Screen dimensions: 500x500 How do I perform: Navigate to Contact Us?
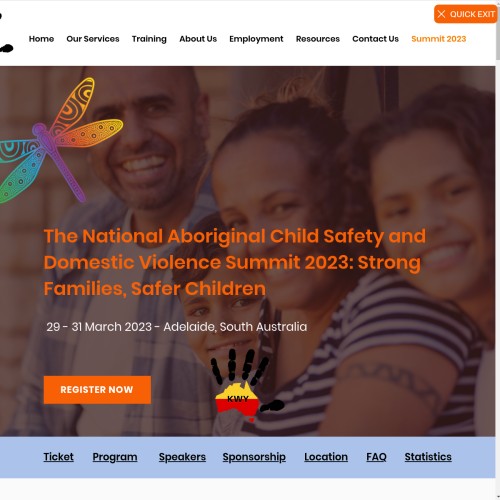pos(375,39)
